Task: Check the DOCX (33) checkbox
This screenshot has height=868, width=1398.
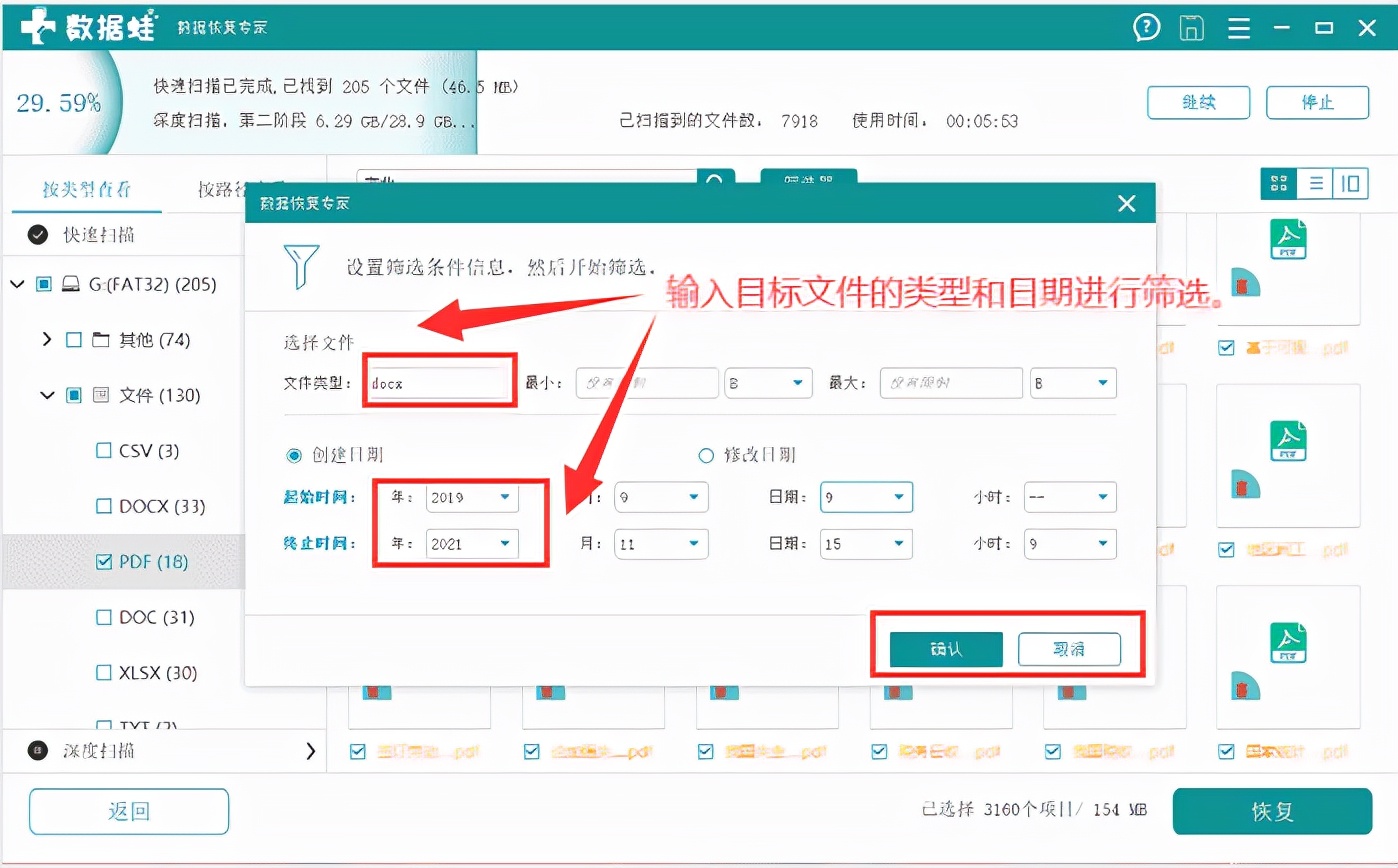Action: (x=103, y=507)
